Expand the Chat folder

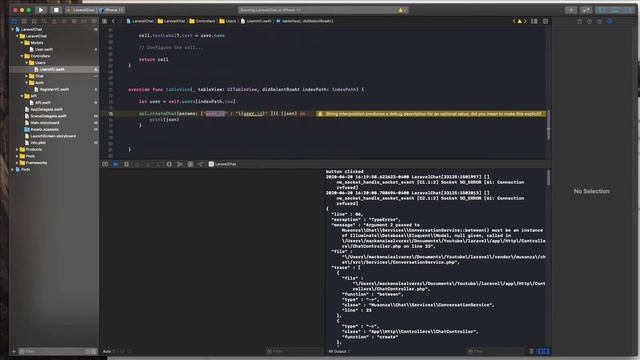(x=27, y=76)
